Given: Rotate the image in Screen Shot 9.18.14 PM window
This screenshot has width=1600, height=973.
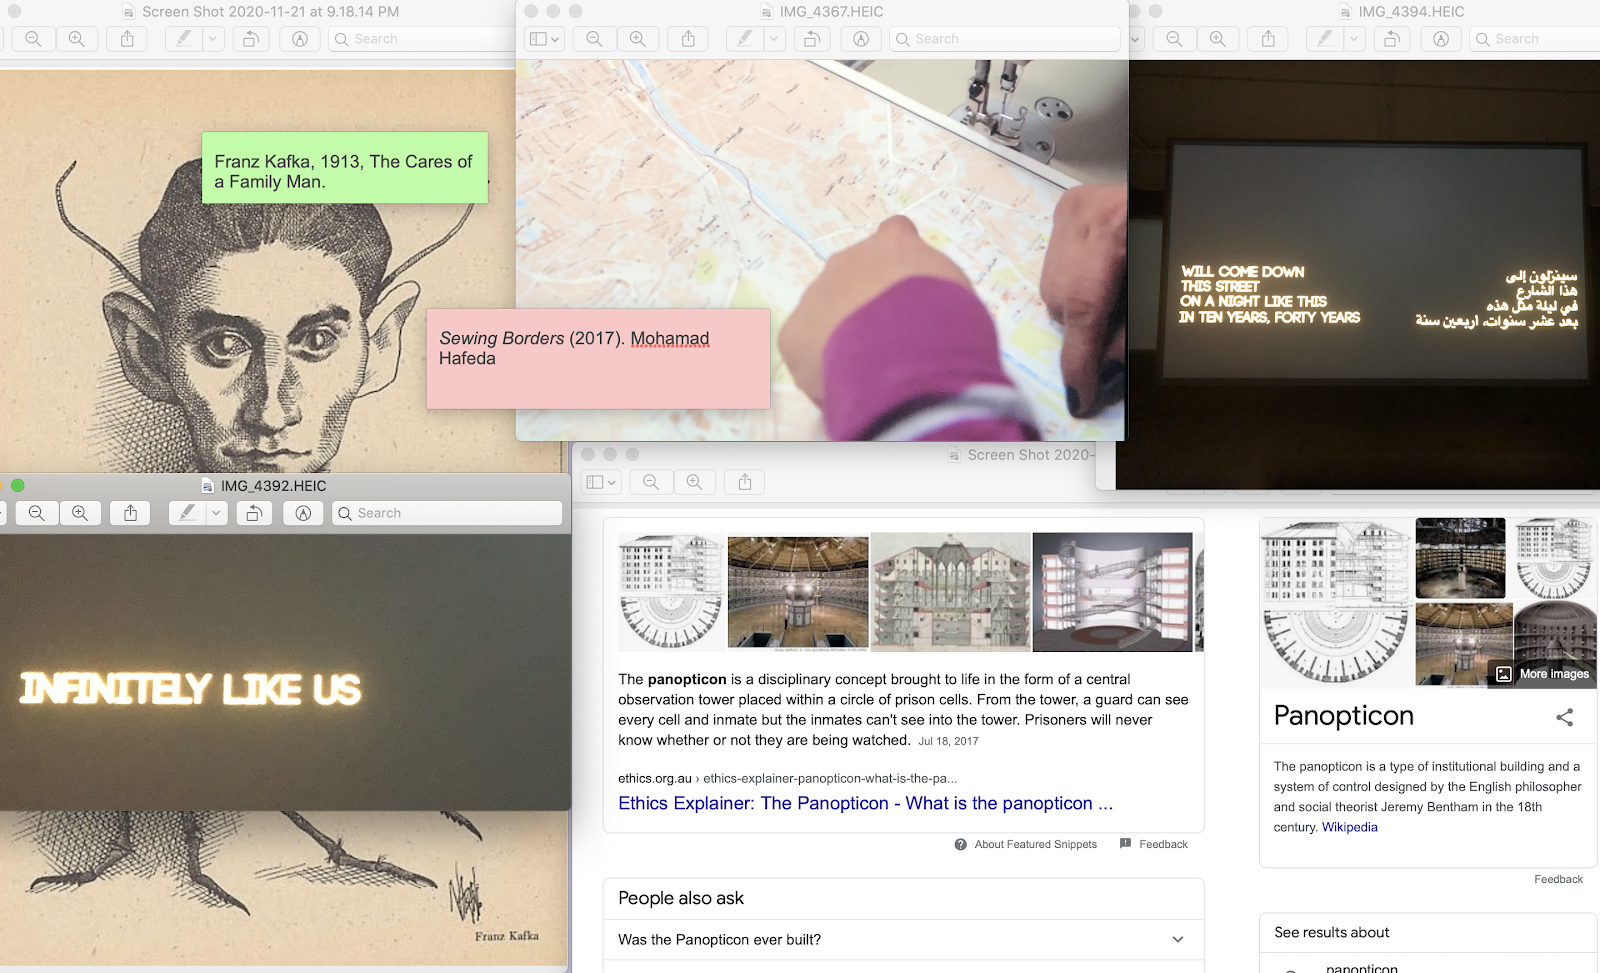Looking at the screenshot, I should pos(251,39).
